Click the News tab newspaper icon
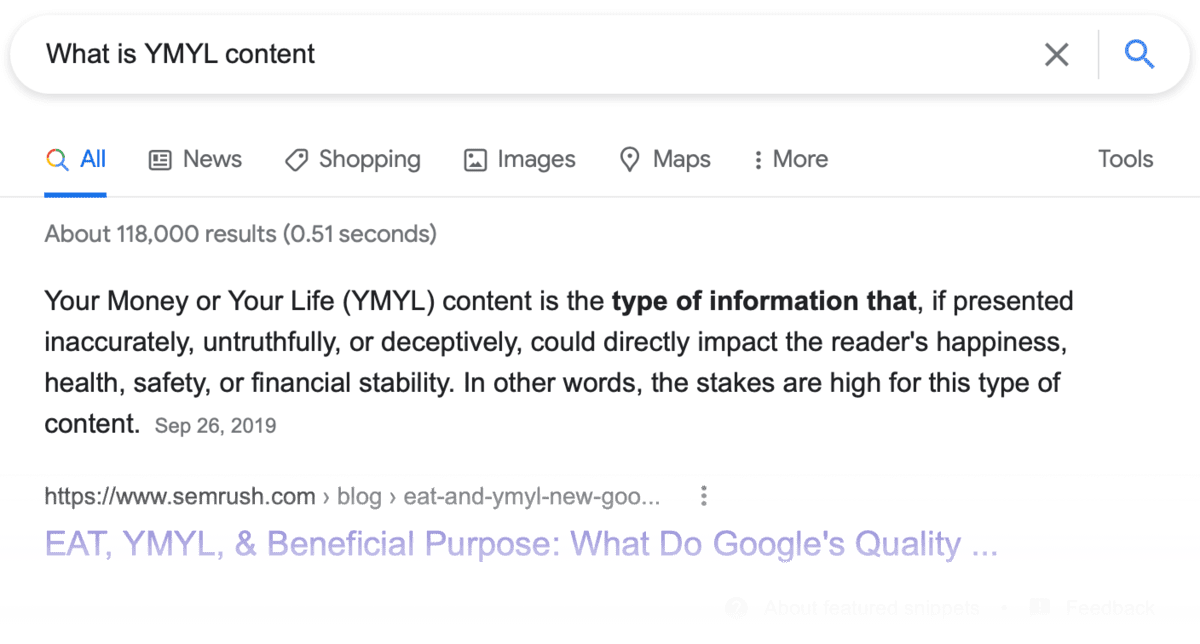This screenshot has height=644, width=1200. click(x=160, y=160)
